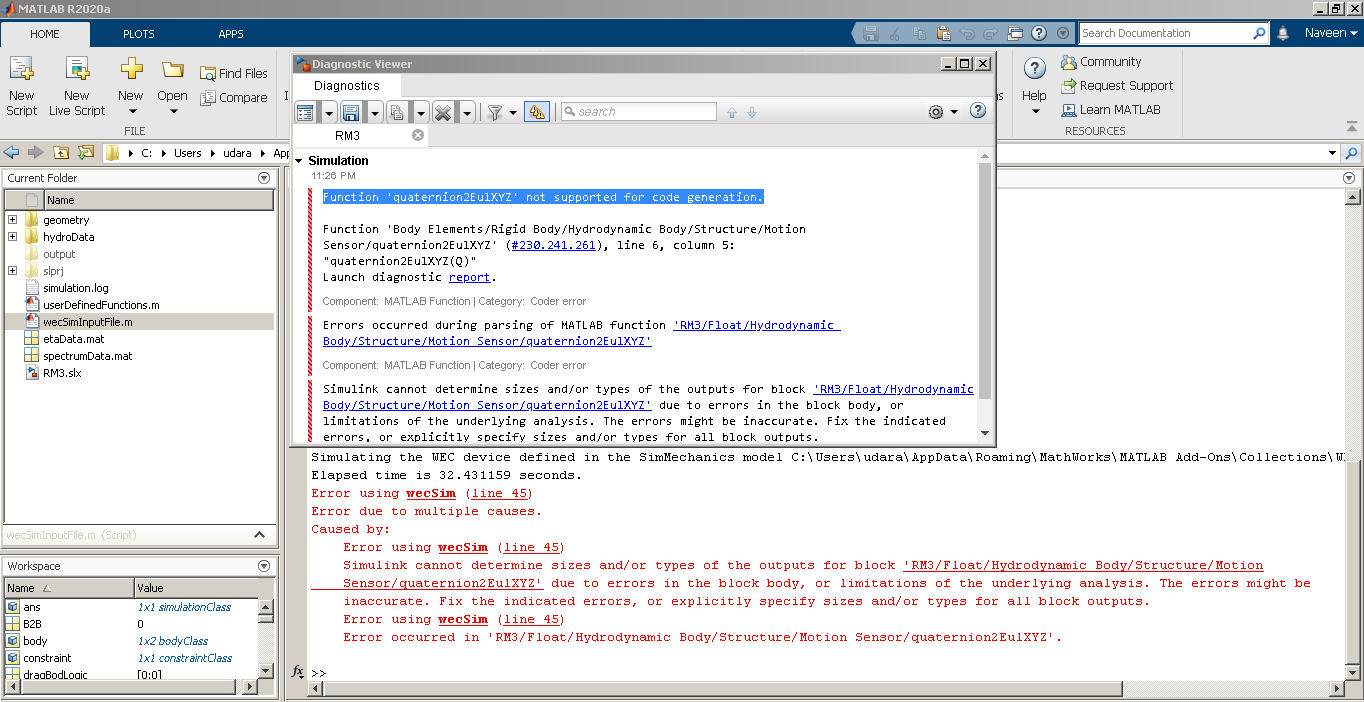The width and height of the screenshot is (1364, 702).
Task: Click the search magnifier beside address bar
Action: [1351, 153]
